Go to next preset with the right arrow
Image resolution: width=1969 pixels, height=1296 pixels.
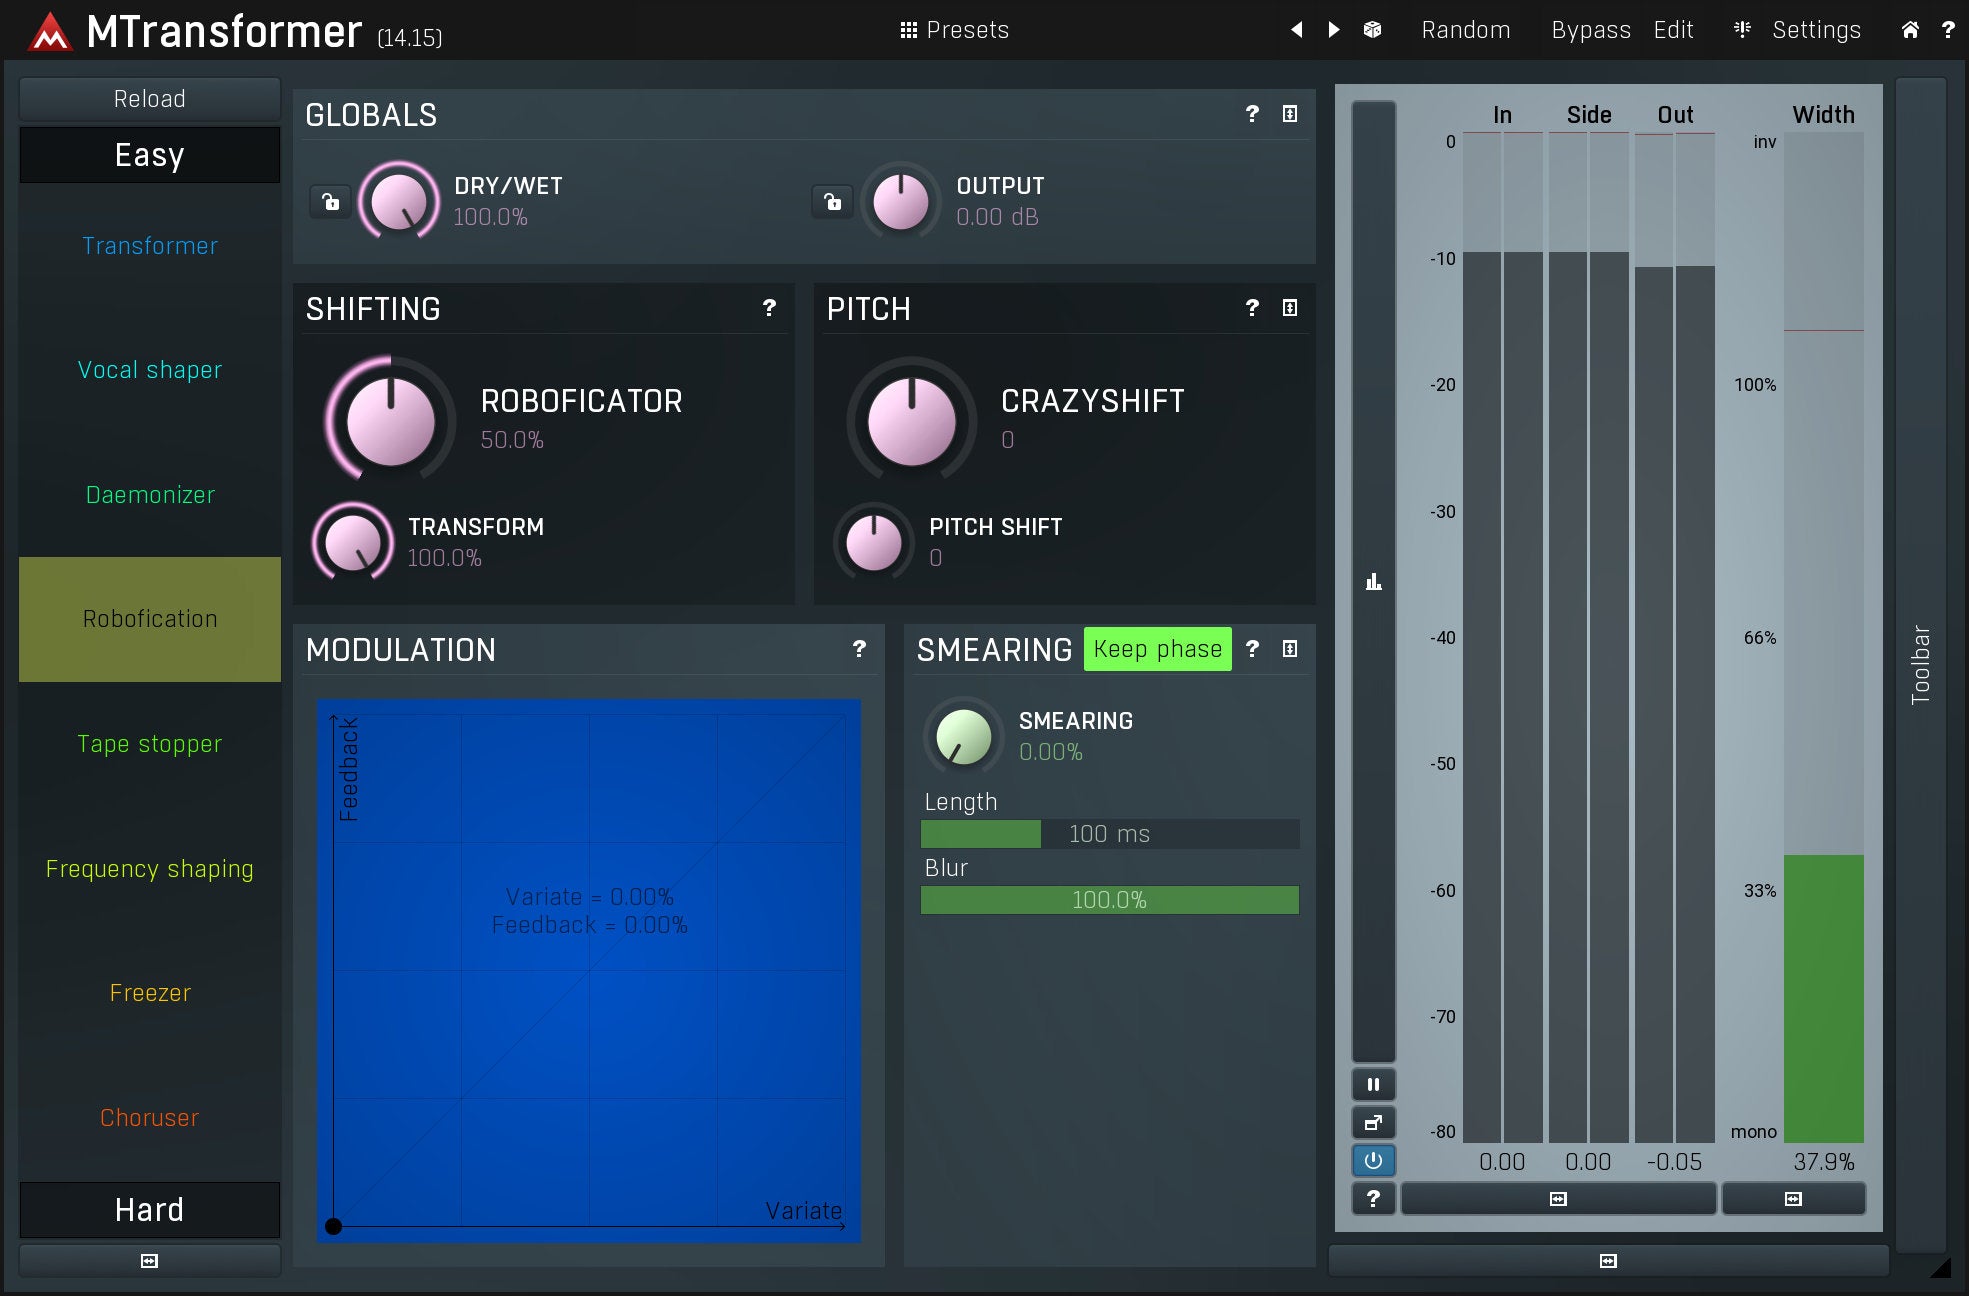[1333, 30]
